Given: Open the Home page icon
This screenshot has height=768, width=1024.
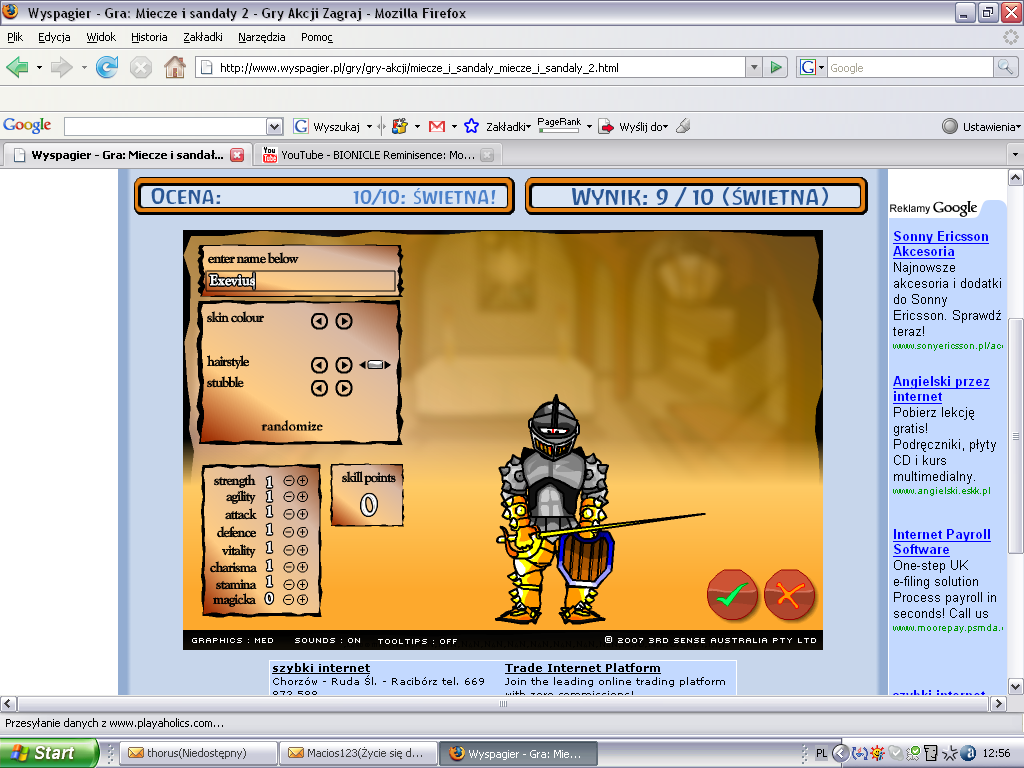Looking at the screenshot, I should 174,67.
